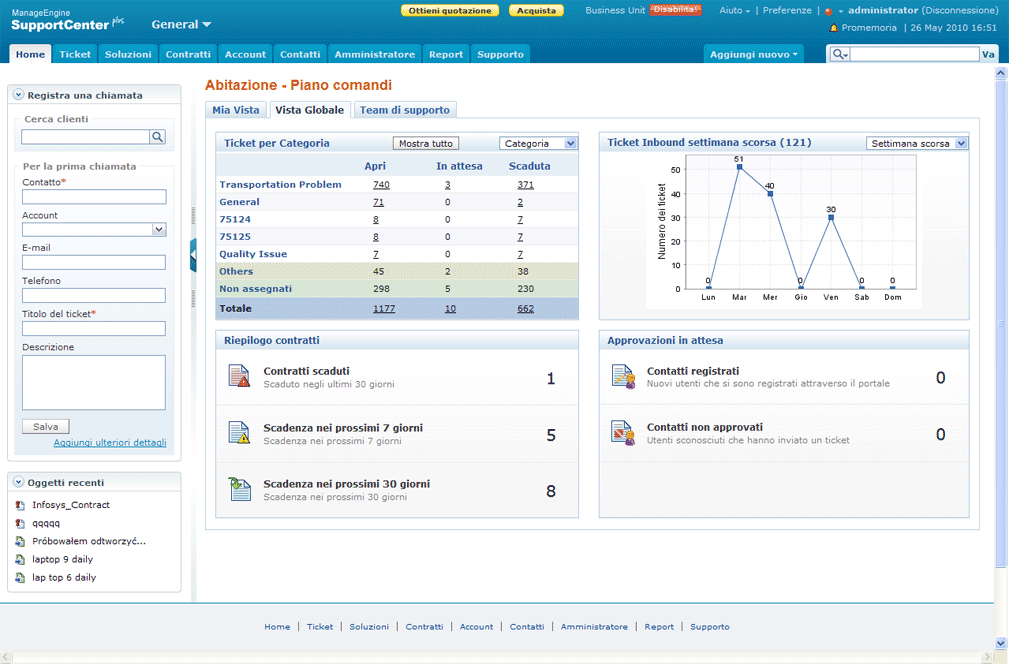Collapse Registra una chiamata panel arrow
This screenshot has width=1009, height=665.
(19, 95)
